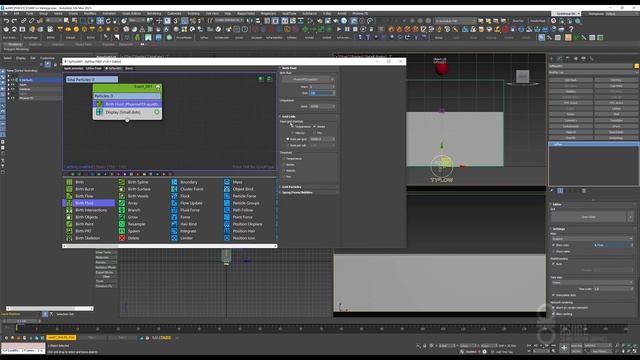Add the Birth Burst operator
This screenshot has height=360, width=640.
[84, 189]
